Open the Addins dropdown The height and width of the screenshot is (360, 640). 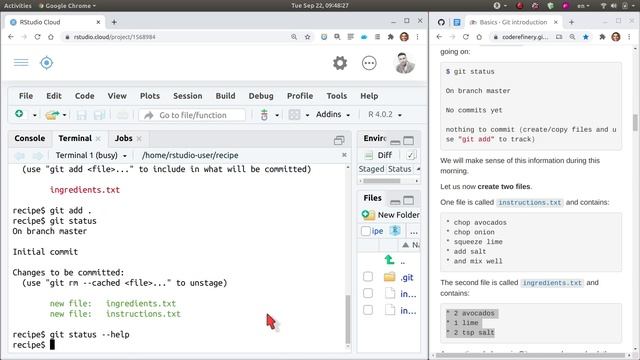(333, 115)
